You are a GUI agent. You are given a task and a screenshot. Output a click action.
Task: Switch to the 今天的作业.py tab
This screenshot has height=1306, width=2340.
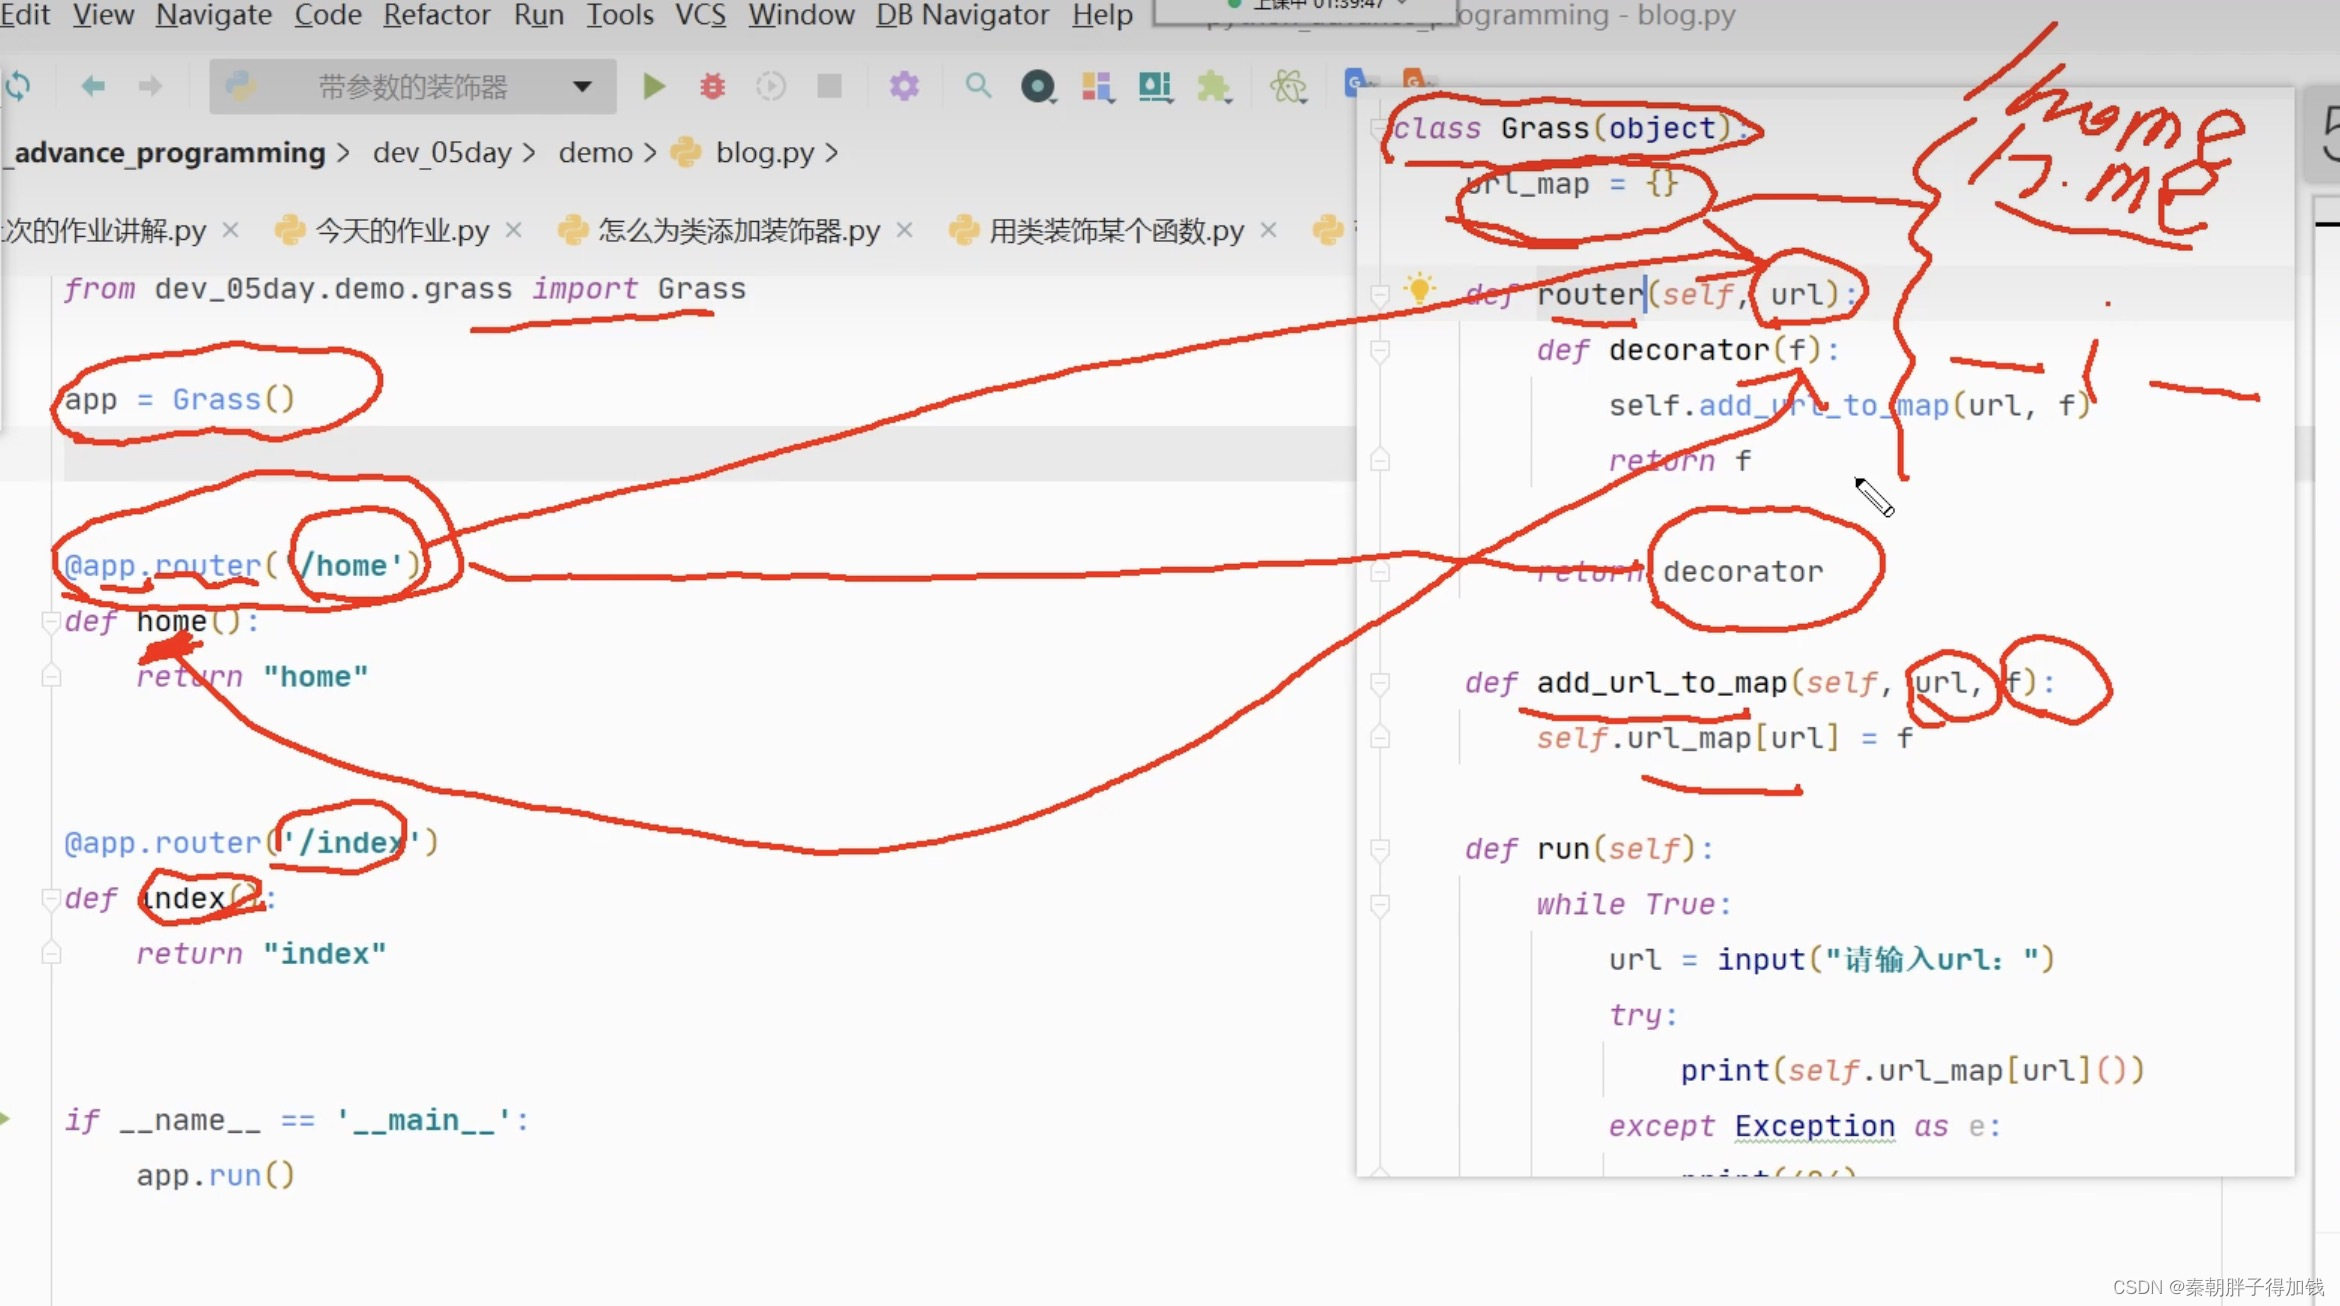(402, 231)
